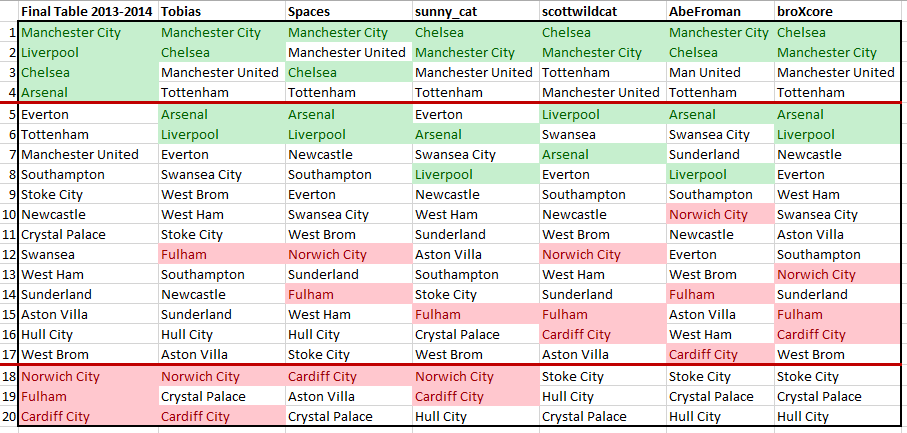907x433 pixels.
Task: Click Stoke City in Final Table column
Action: (88, 195)
